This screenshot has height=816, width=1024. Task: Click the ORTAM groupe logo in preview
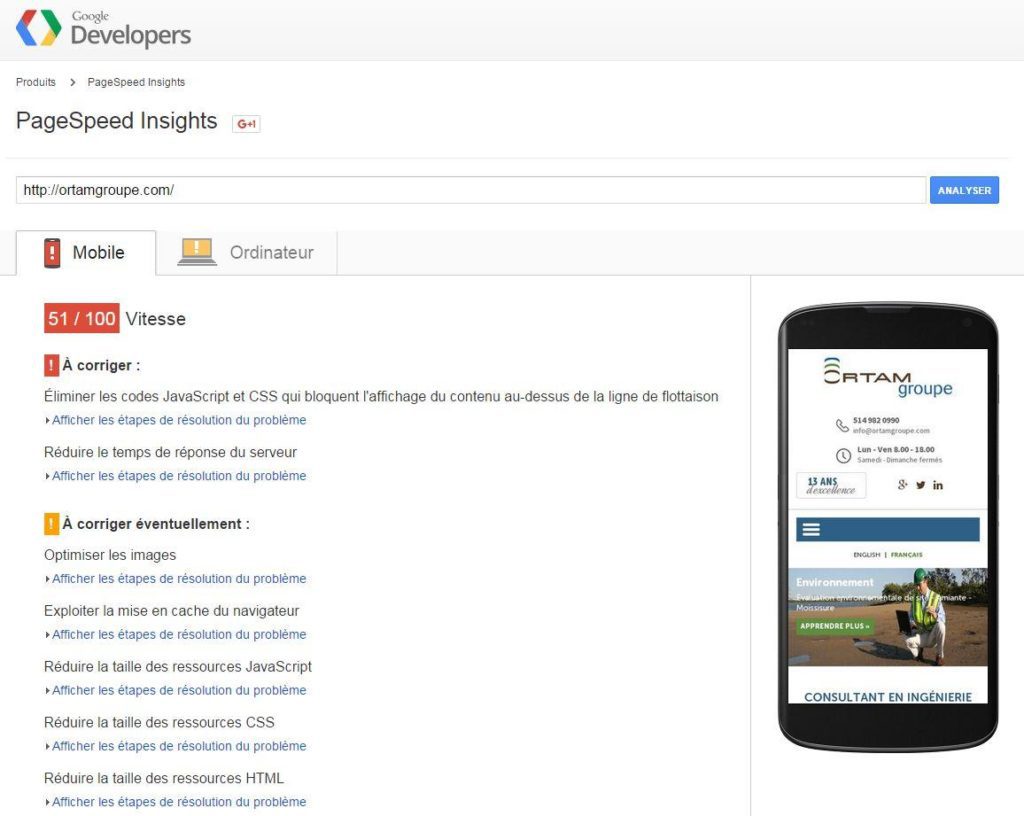click(x=888, y=377)
